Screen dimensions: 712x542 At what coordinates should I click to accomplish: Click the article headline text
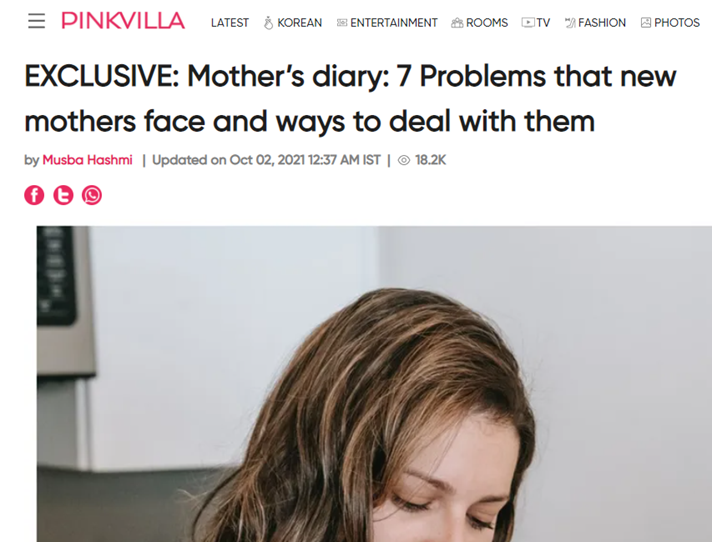(350, 99)
